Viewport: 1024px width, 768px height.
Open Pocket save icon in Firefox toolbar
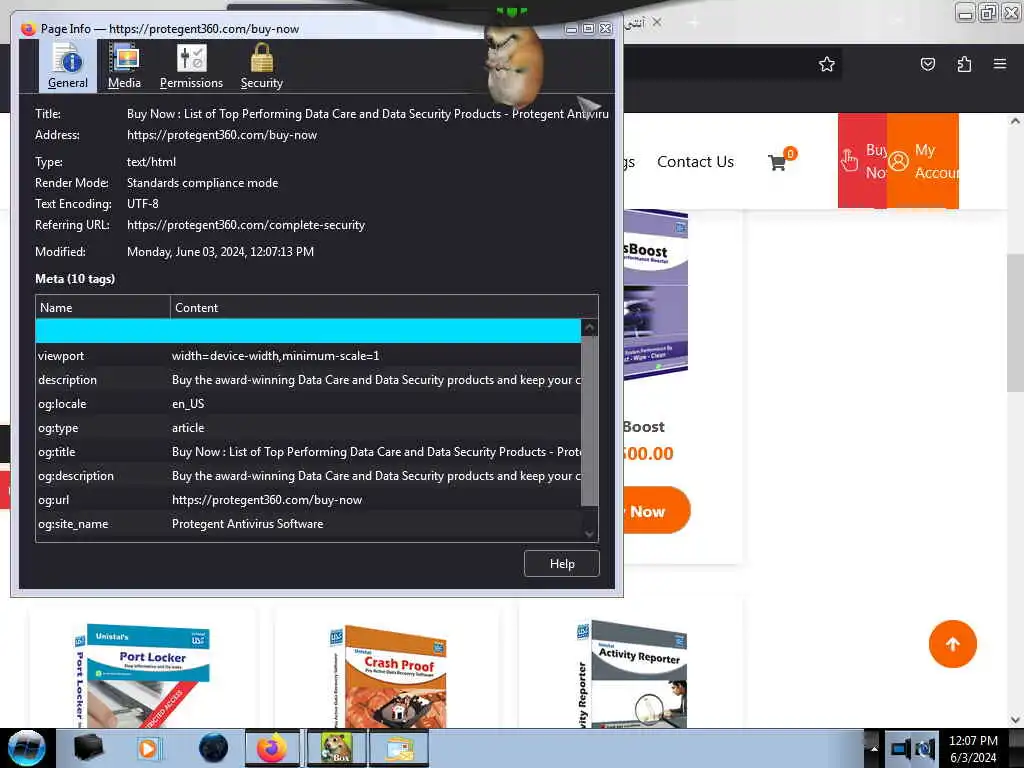point(927,64)
